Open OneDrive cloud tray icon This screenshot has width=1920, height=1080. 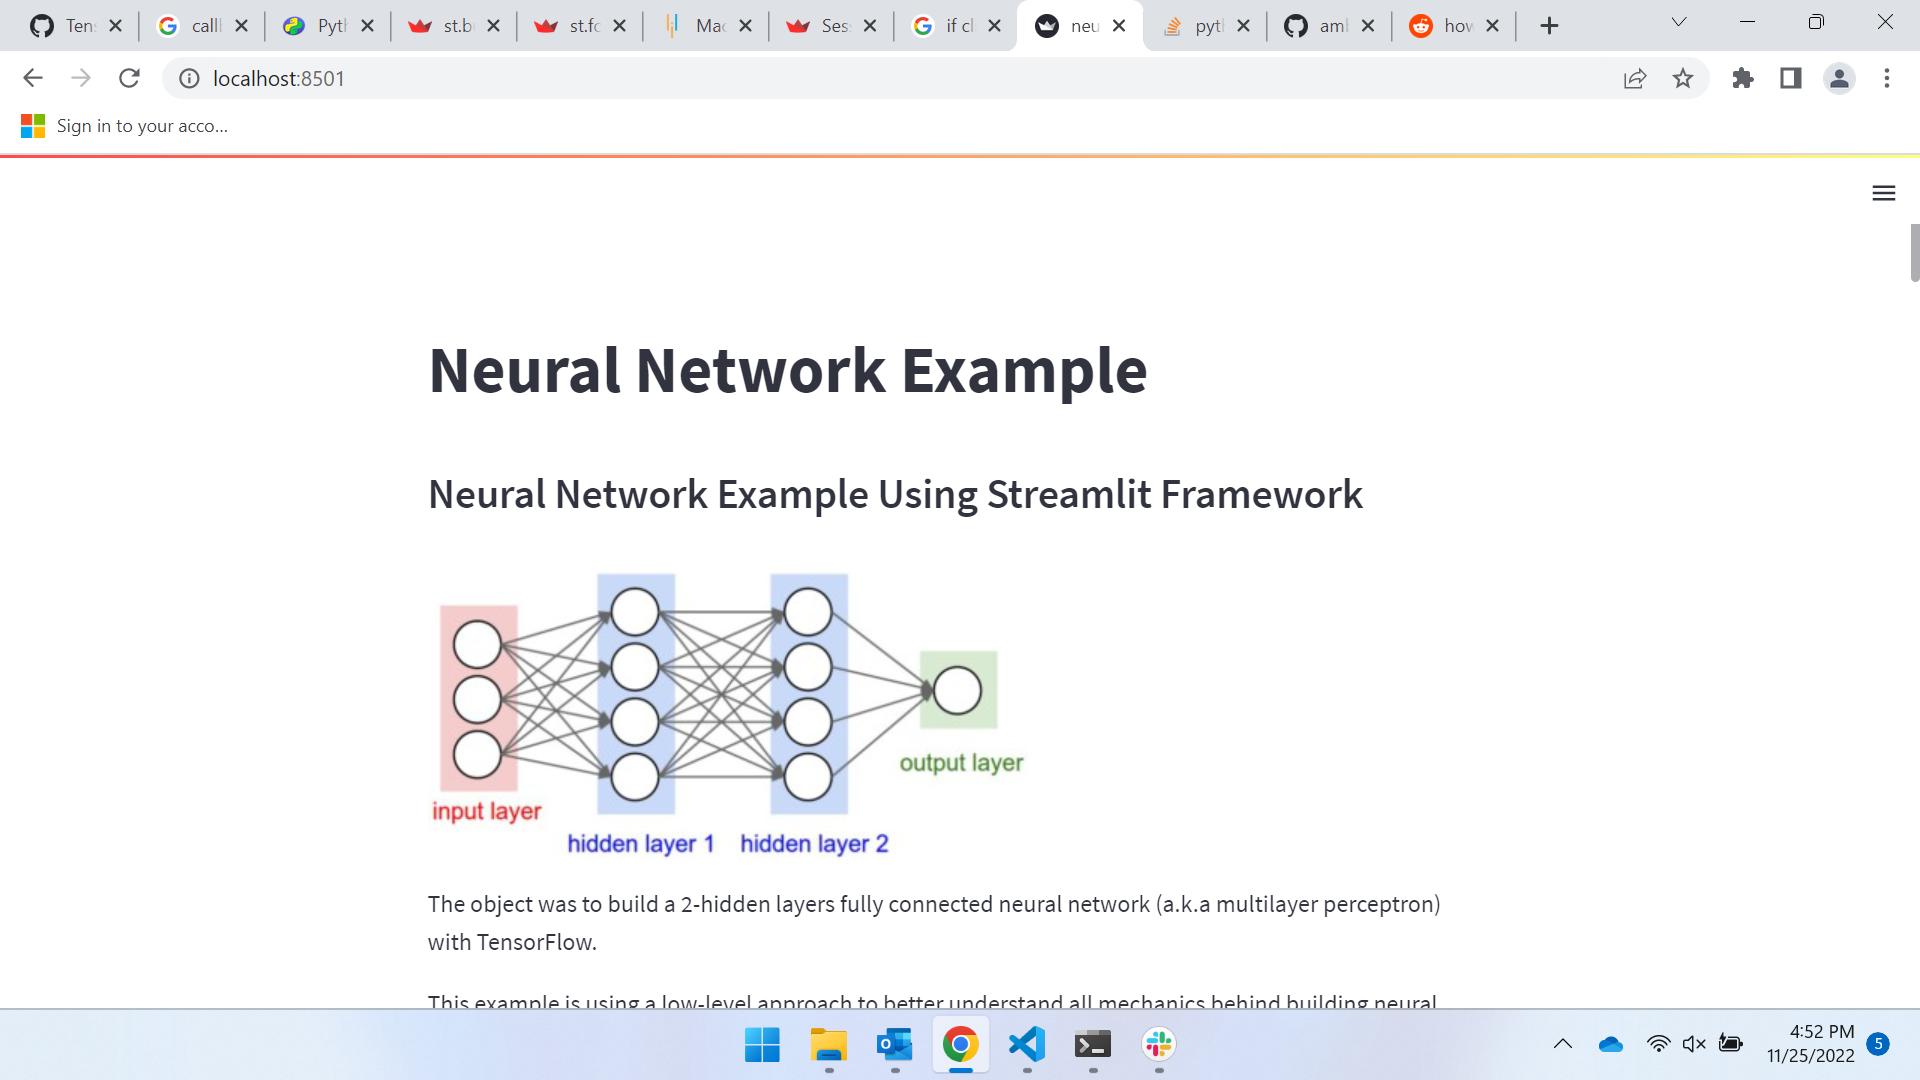(1611, 1044)
